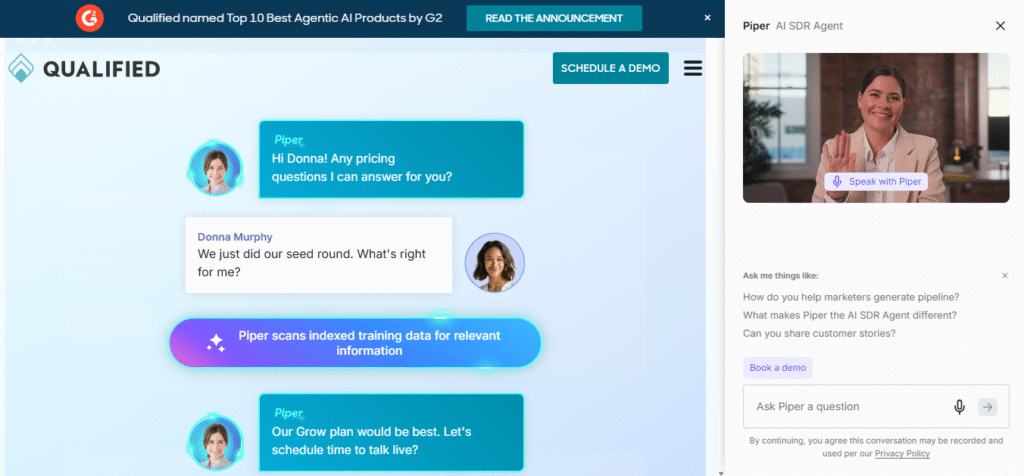Click the Ask Piper a question field
This screenshot has width=1024, height=476.
click(845, 407)
